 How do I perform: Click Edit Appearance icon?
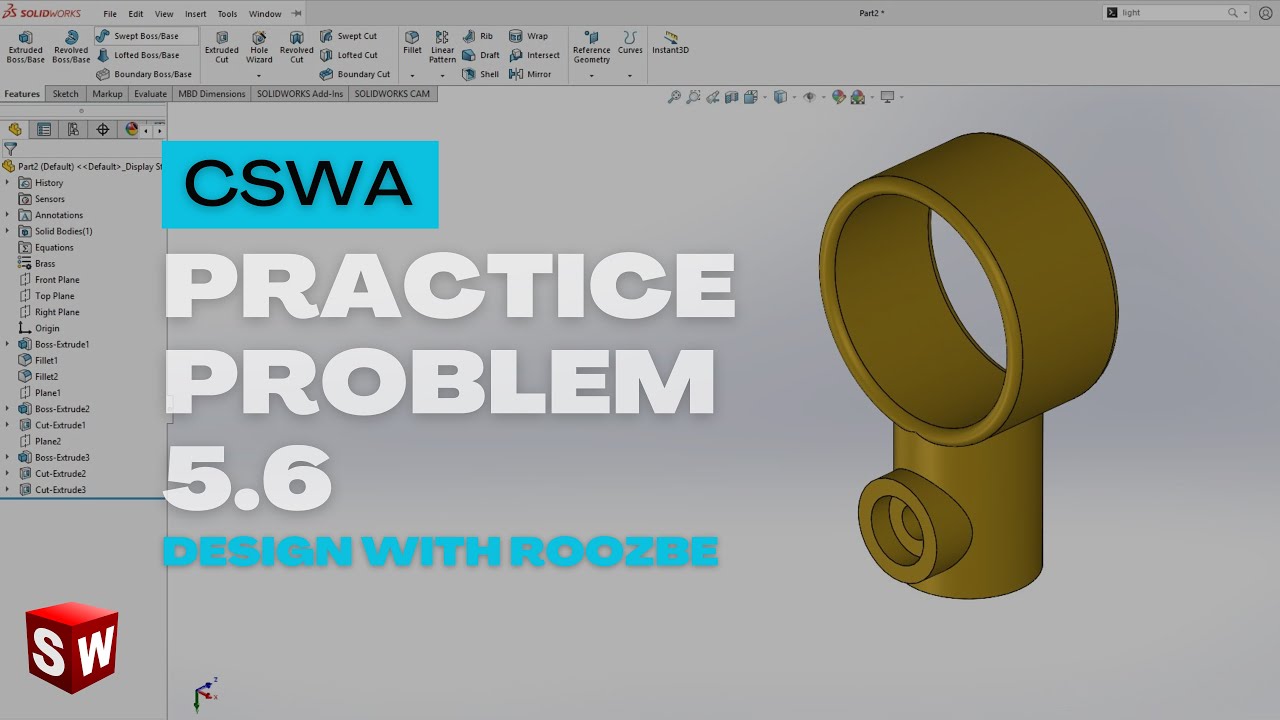[x=839, y=97]
